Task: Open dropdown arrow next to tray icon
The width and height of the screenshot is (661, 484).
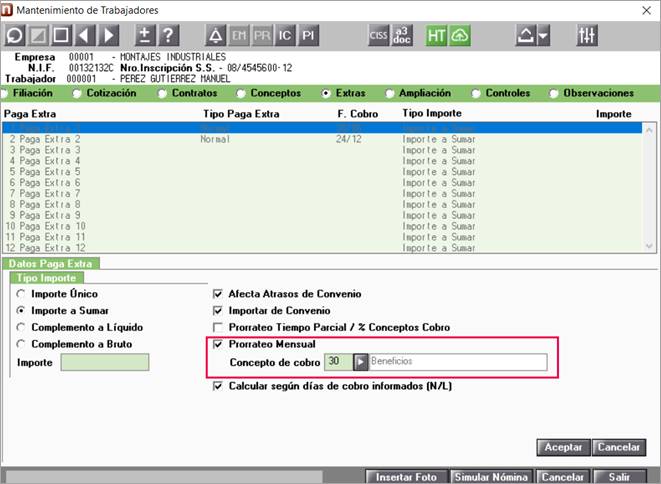Action: pos(543,35)
